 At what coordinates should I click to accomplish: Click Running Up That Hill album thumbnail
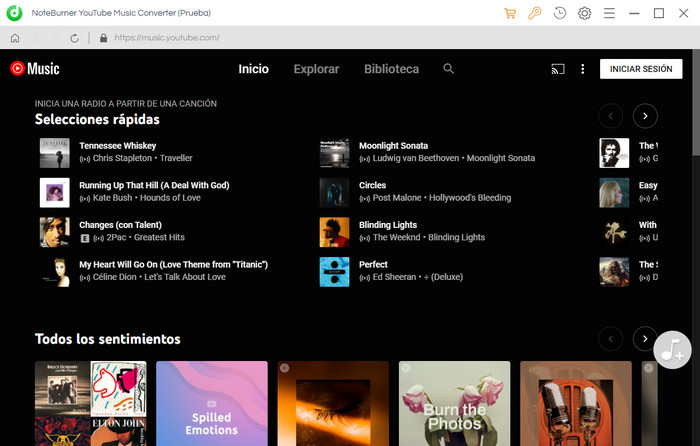54,192
